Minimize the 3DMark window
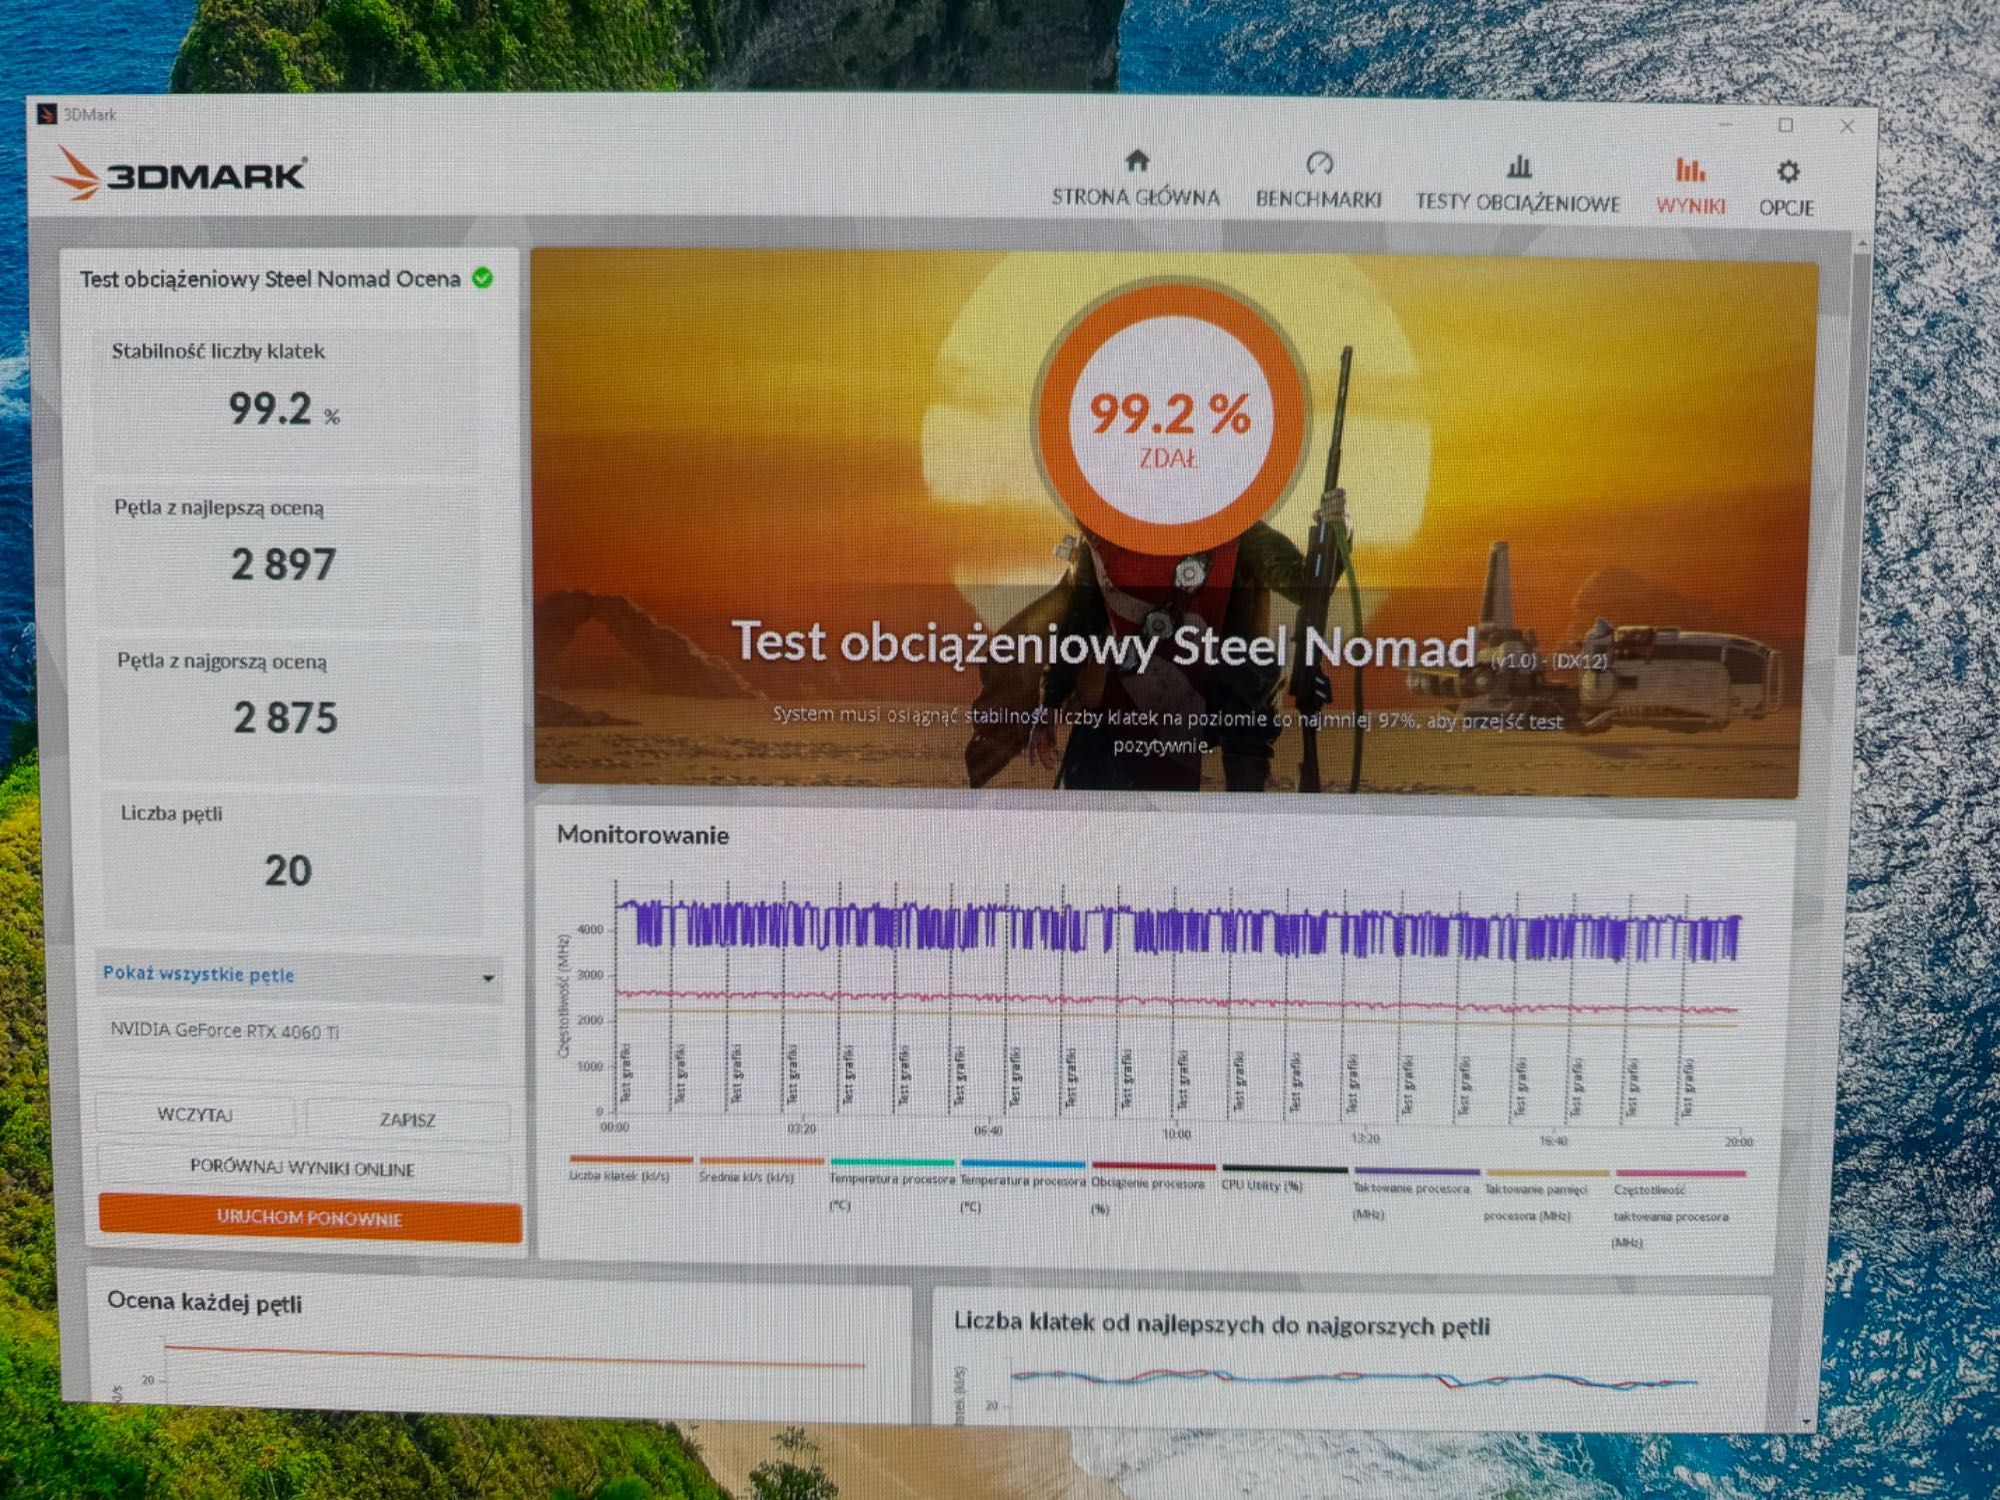 coord(1727,124)
